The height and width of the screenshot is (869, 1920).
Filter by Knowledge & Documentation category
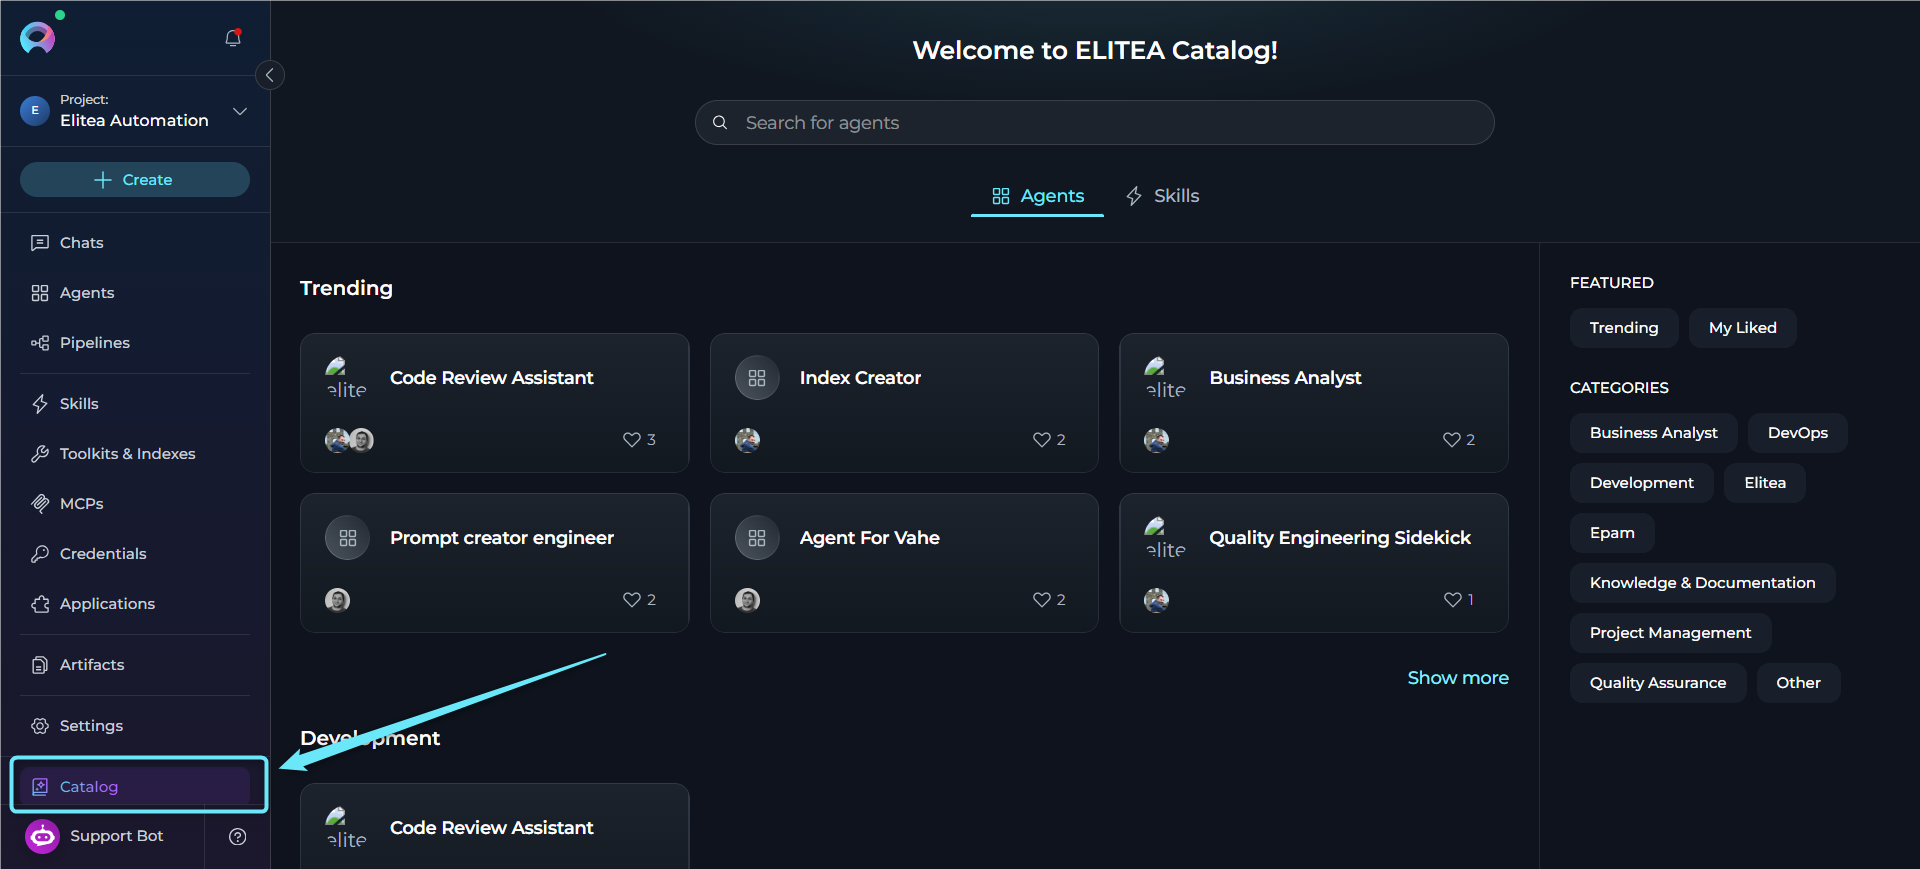coord(1703,583)
